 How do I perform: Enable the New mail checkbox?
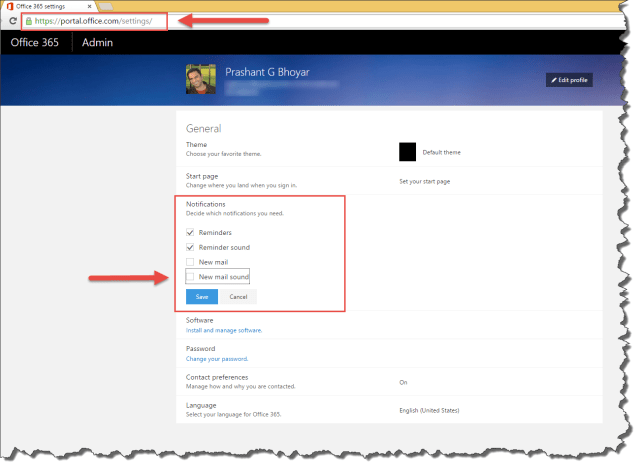[191, 261]
